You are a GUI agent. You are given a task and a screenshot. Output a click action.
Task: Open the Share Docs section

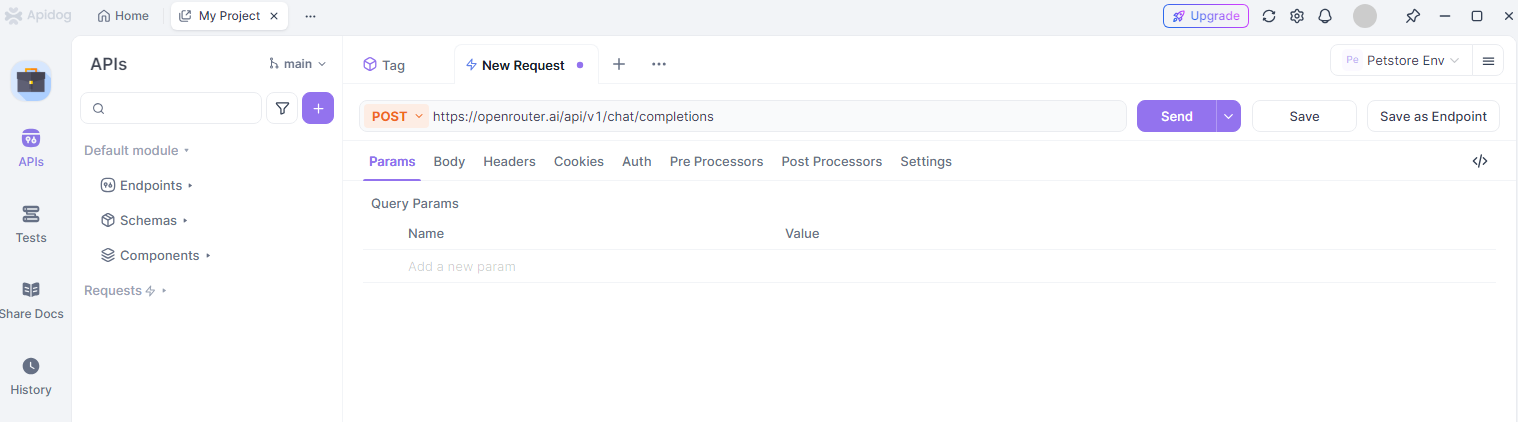tap(31, 300)
